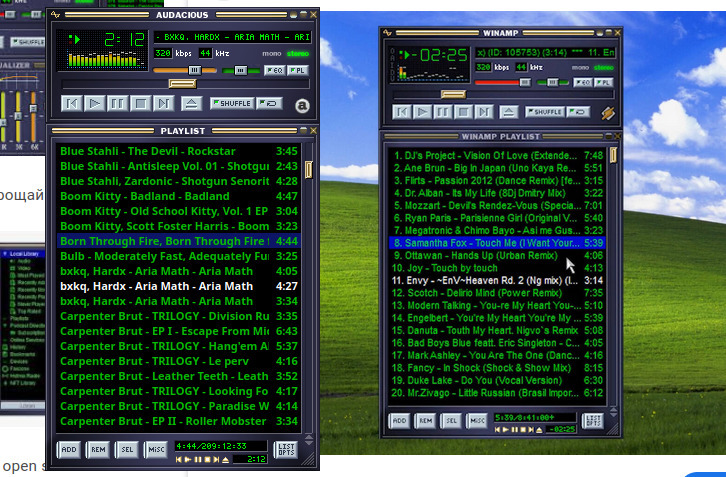
Task: Skip to next track in Winamp
Action: pyautogui.click(x=483, y=112)
